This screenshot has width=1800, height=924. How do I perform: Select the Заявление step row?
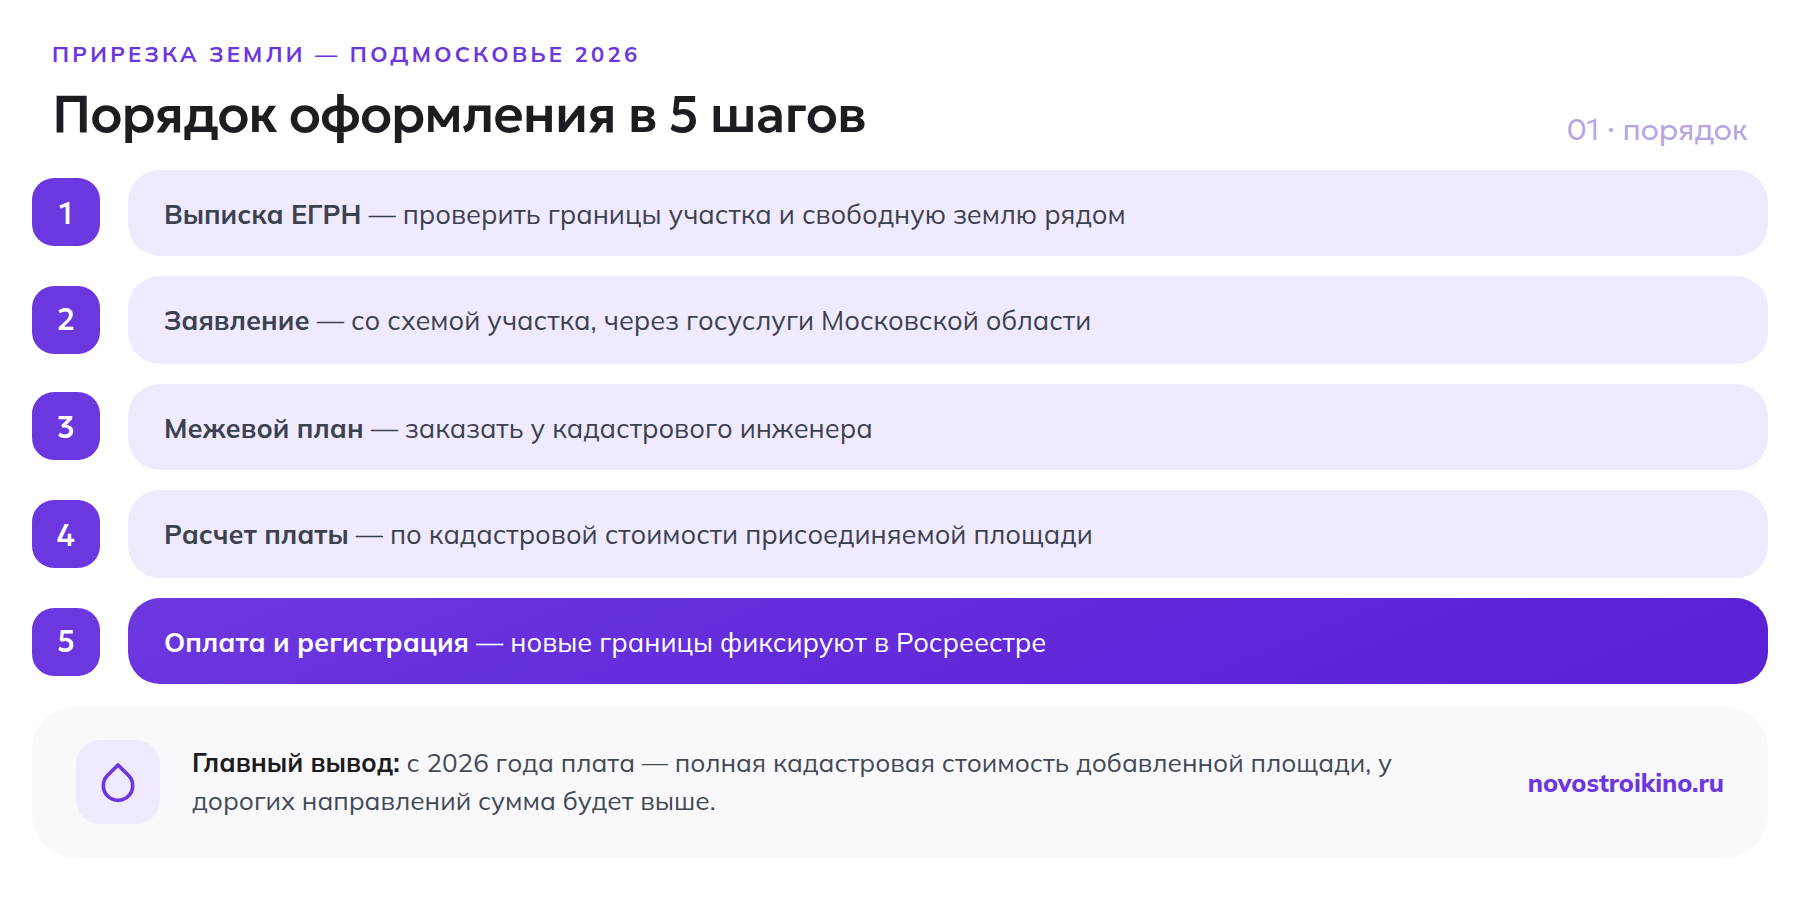point(947,320)
